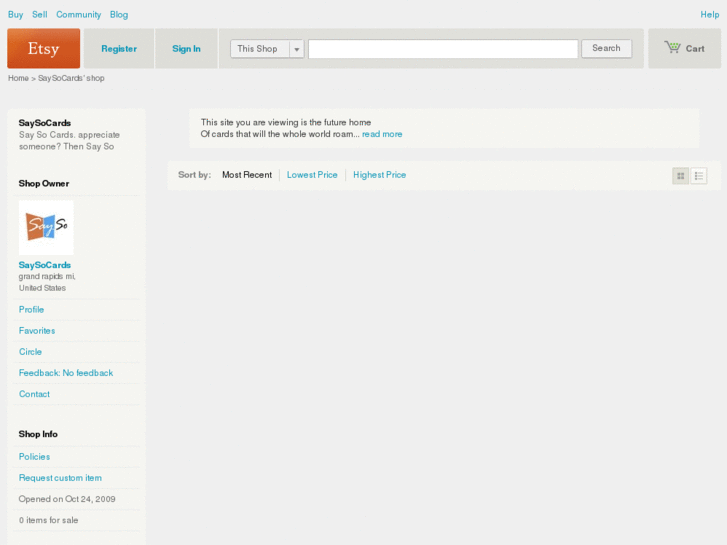View the owner's Favorites
This screenshot has width=727, height=545.
[x=37, y=331]
